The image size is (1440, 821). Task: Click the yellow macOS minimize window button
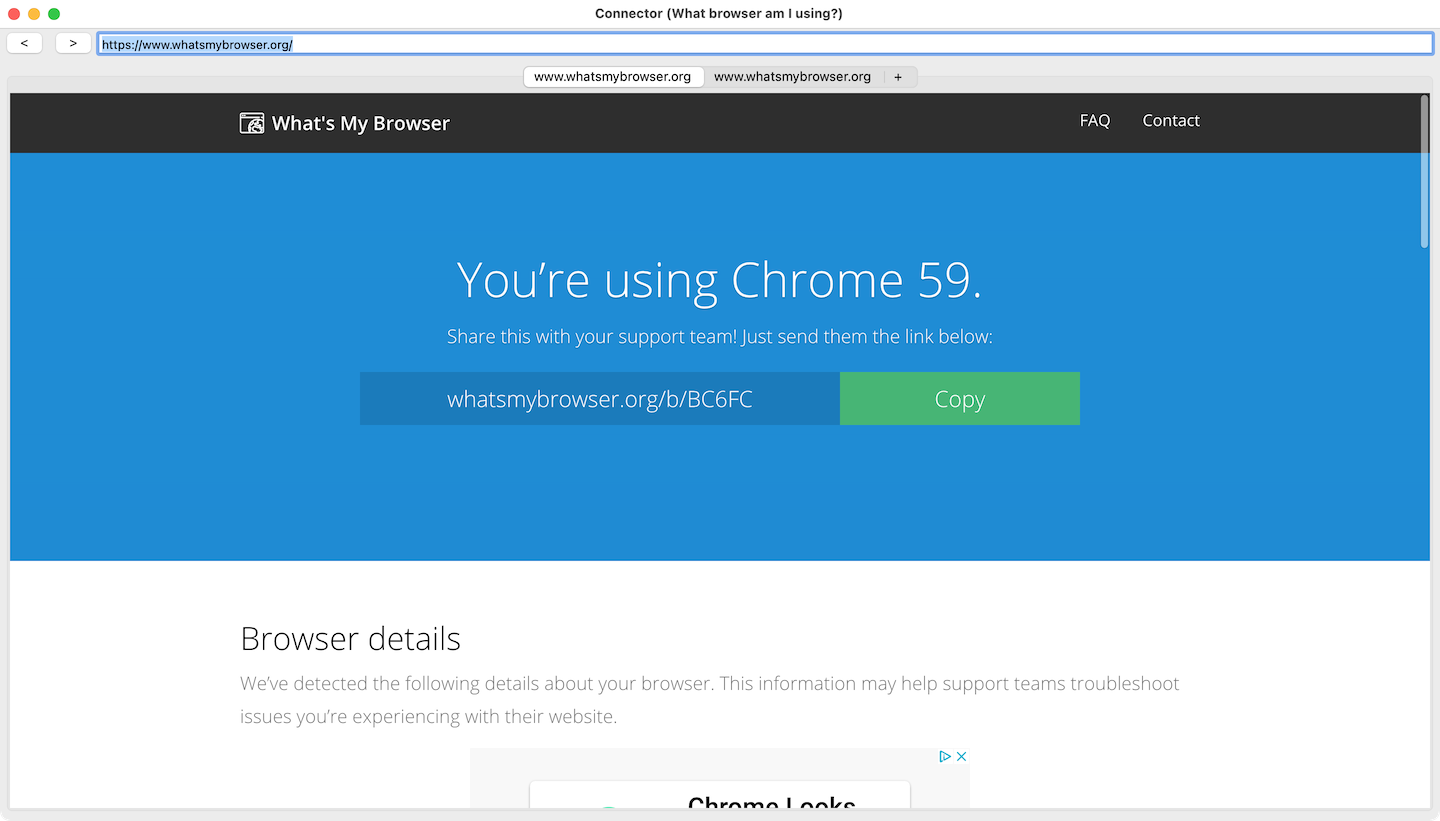point(34,14)
